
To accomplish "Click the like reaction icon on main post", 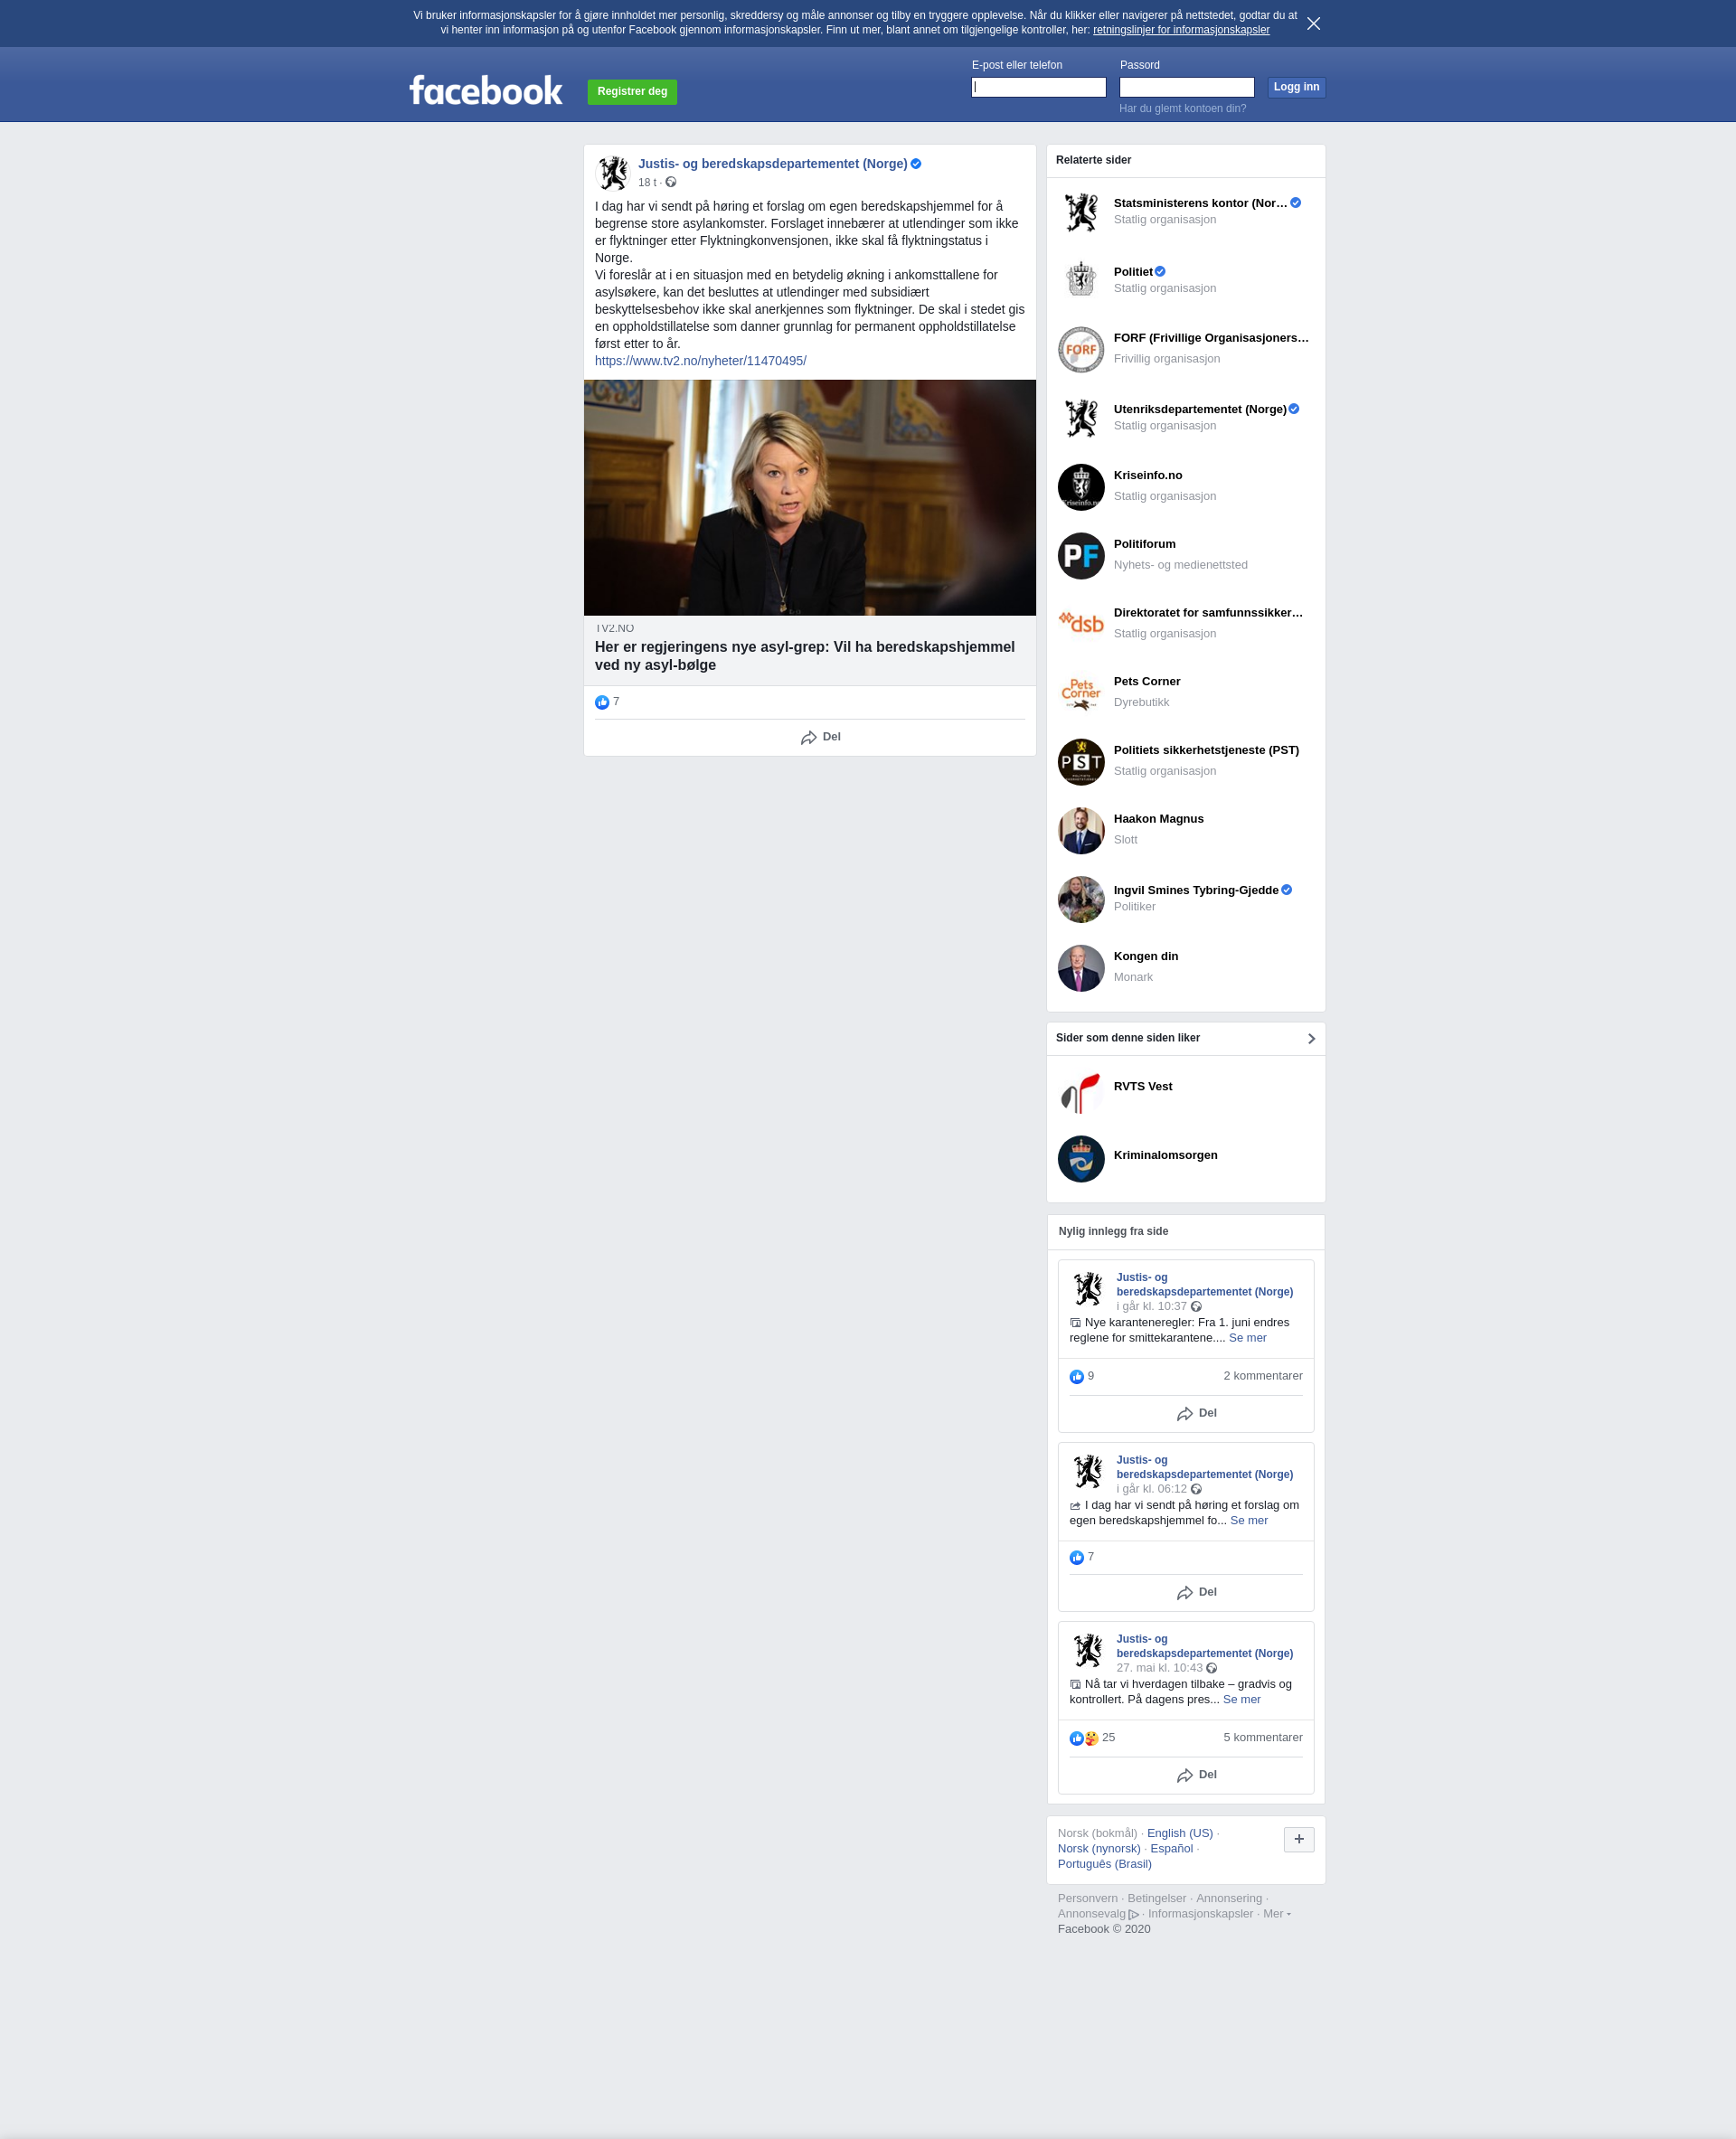I will [x=602, y=702].
